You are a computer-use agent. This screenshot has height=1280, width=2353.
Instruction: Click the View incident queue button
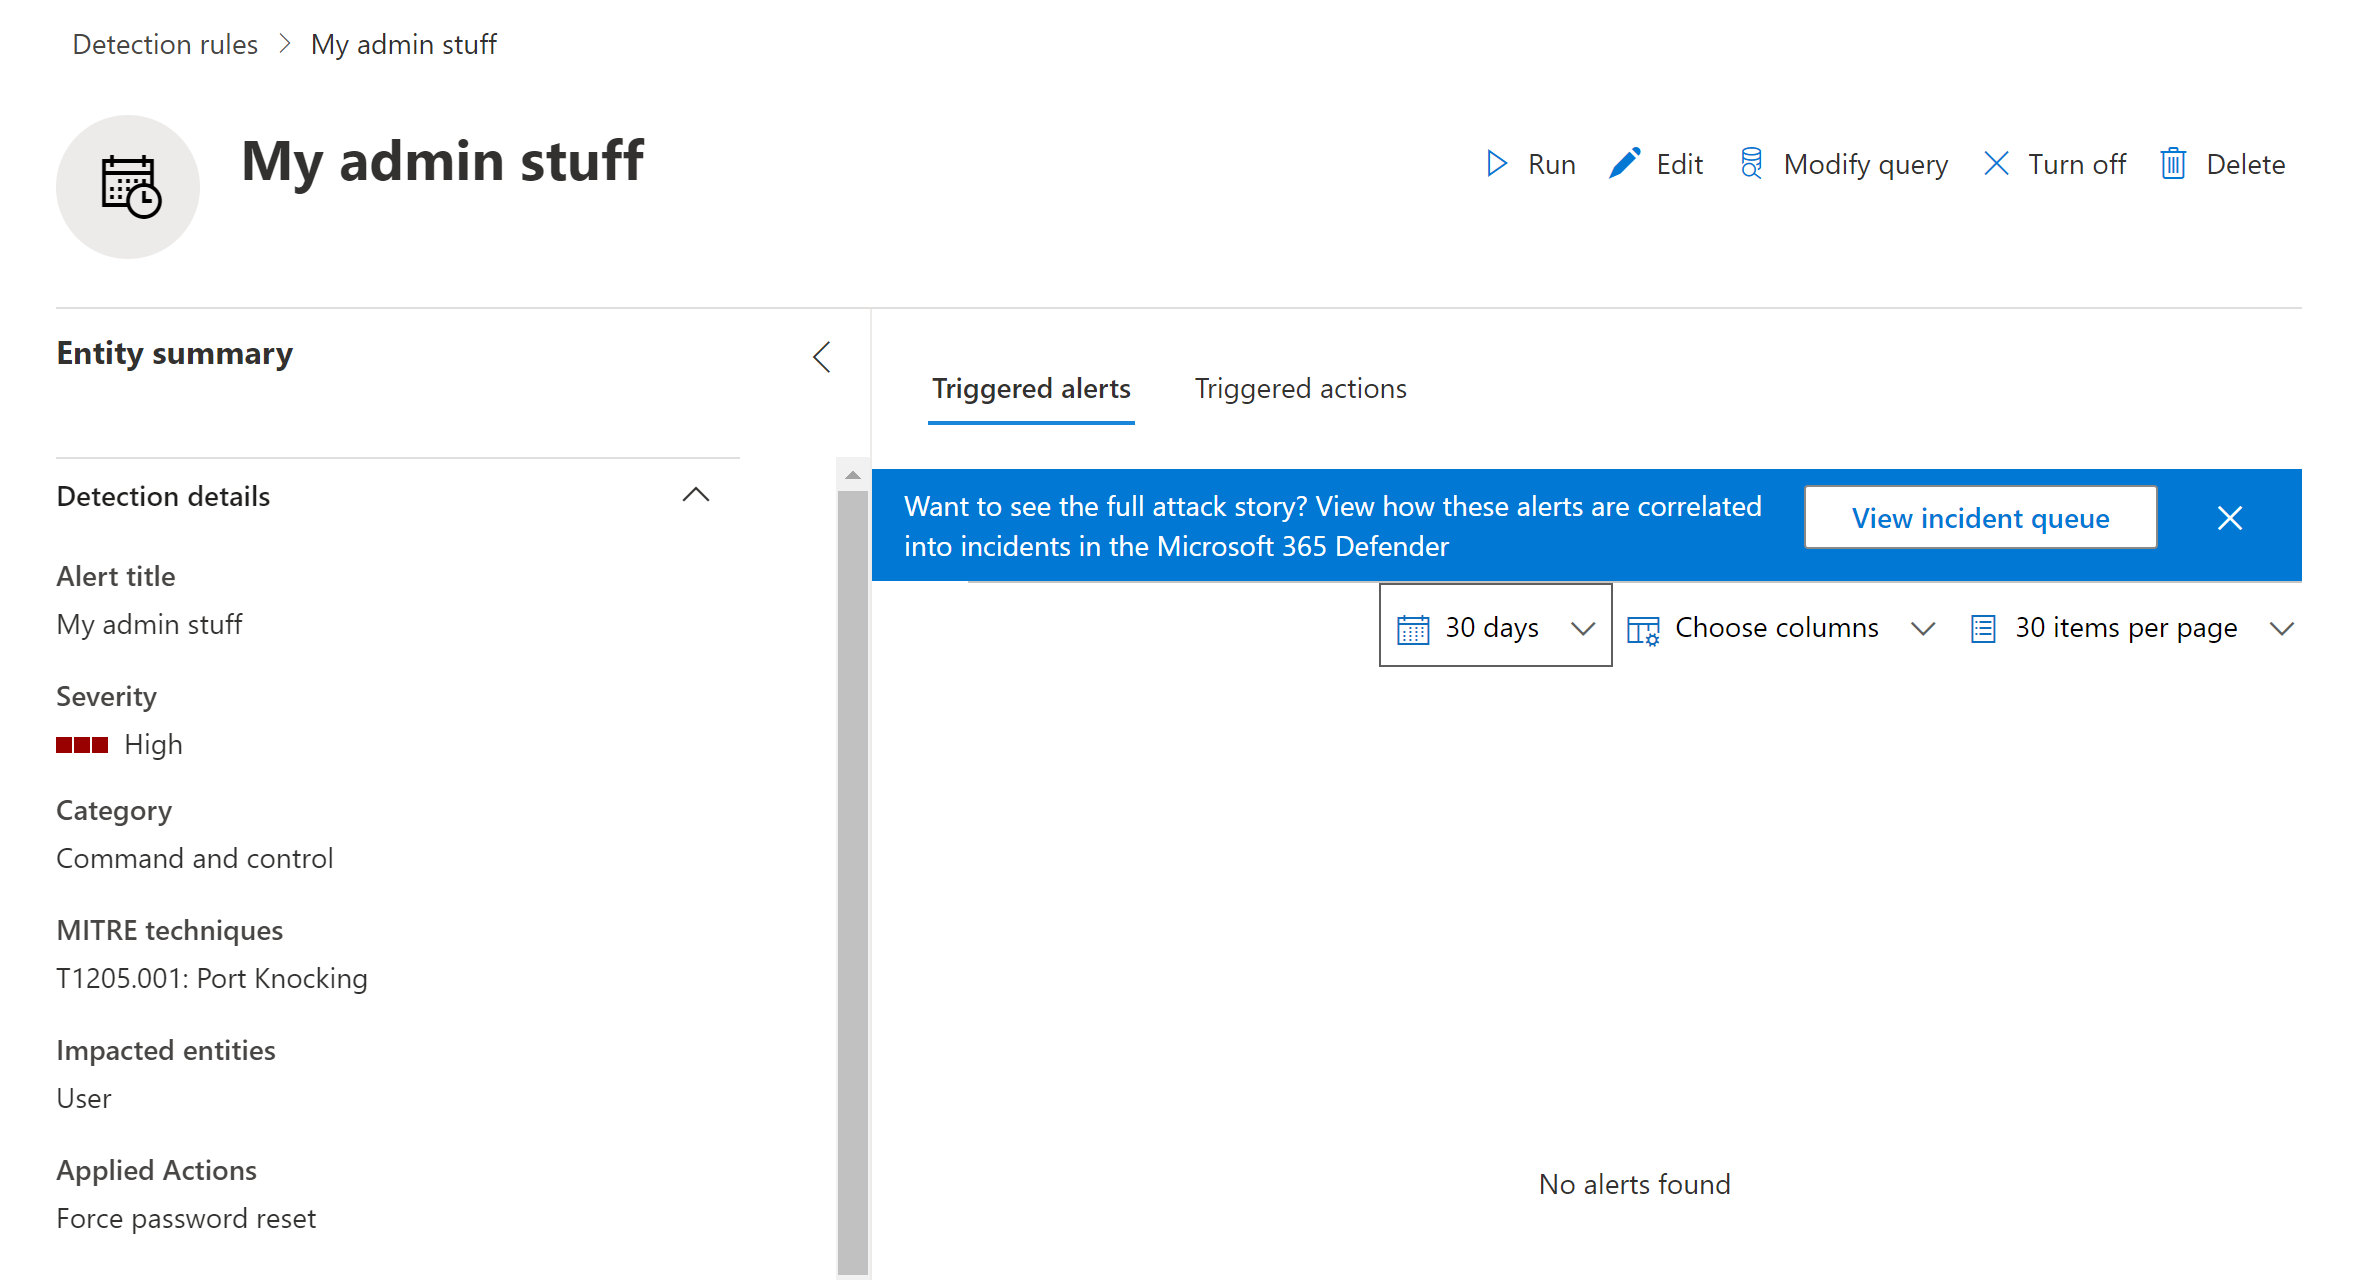pyautogui.click(x=1980, y=518)
